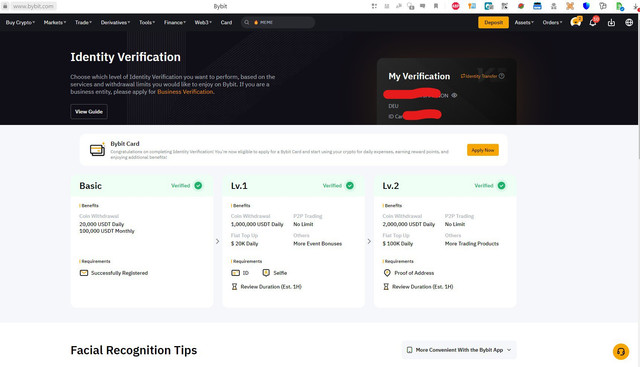Click the search magnifier icon
Image resolution: width=640 pixels, height=367 pixels.
pyautogui.click(x=247, y=22)
